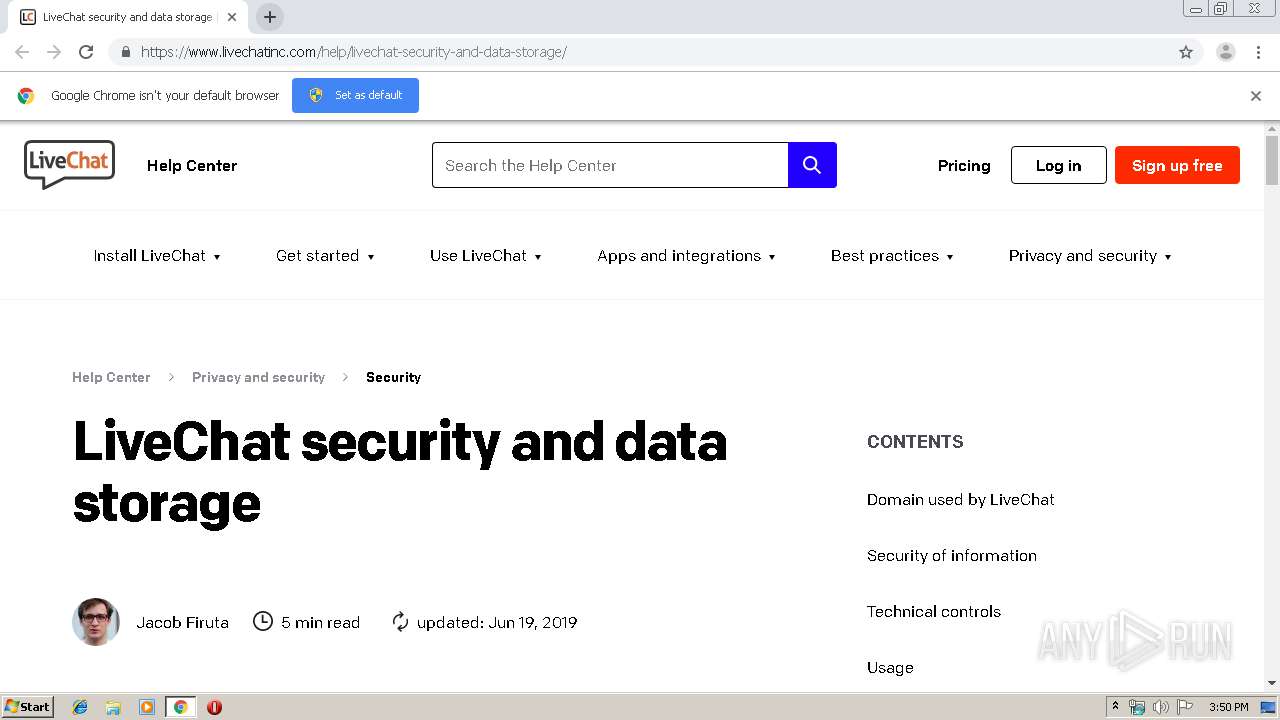Close the LiveChat security tab
The height and width of the screenshot is (720, 1280).
click(232, 17)
